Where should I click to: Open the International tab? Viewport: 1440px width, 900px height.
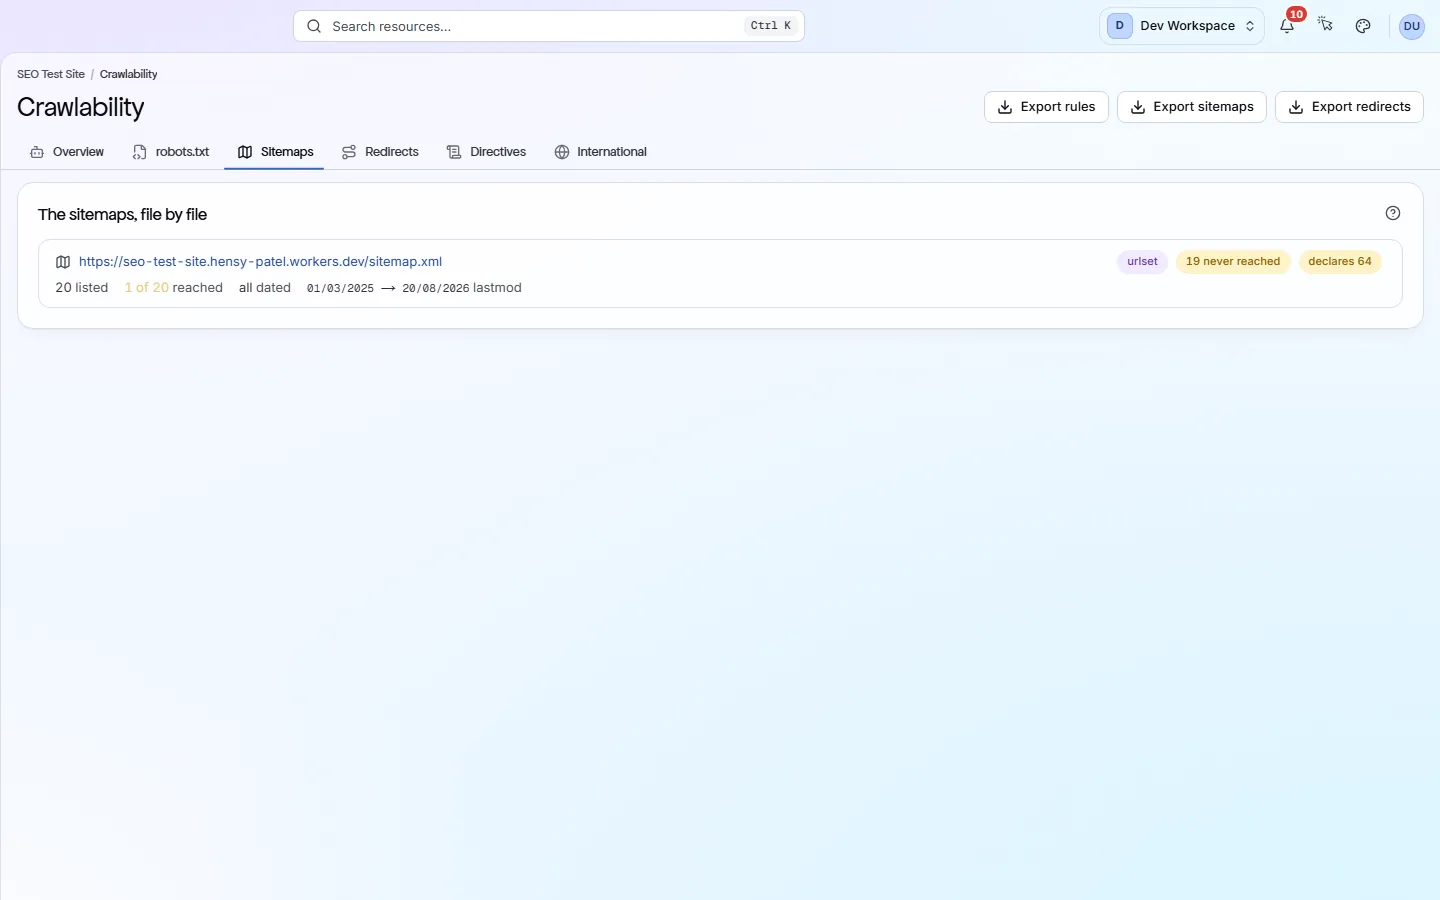click(601, 152)
